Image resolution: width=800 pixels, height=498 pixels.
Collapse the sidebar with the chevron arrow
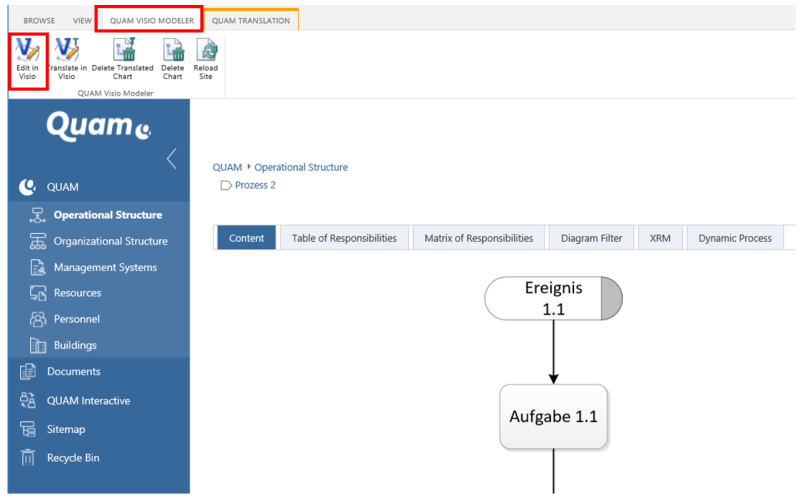coord(171,158)
